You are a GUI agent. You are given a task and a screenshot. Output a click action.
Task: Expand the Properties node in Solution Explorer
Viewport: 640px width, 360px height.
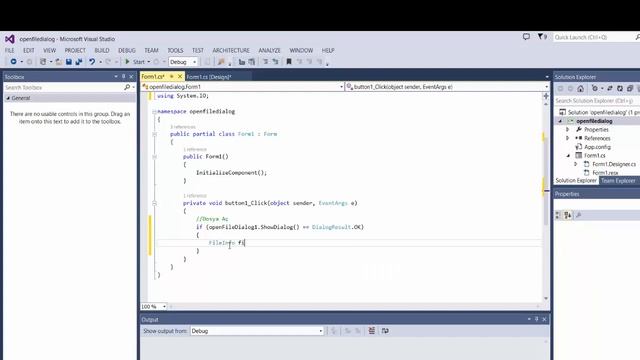(x=567, y=129)
